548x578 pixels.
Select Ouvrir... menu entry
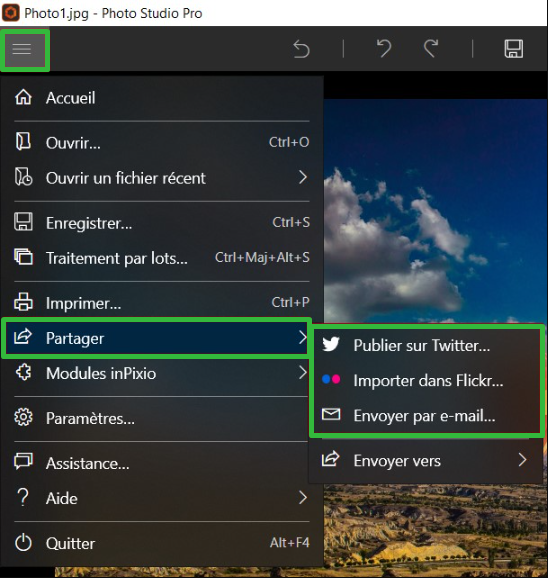pos(162,143)
